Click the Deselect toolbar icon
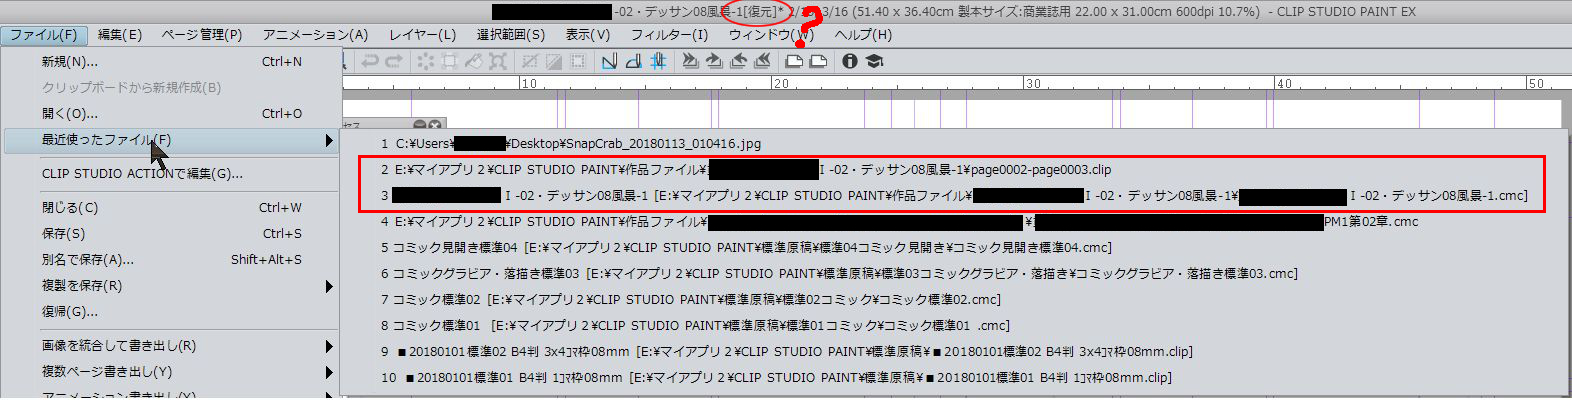 [x=529, y=61]
